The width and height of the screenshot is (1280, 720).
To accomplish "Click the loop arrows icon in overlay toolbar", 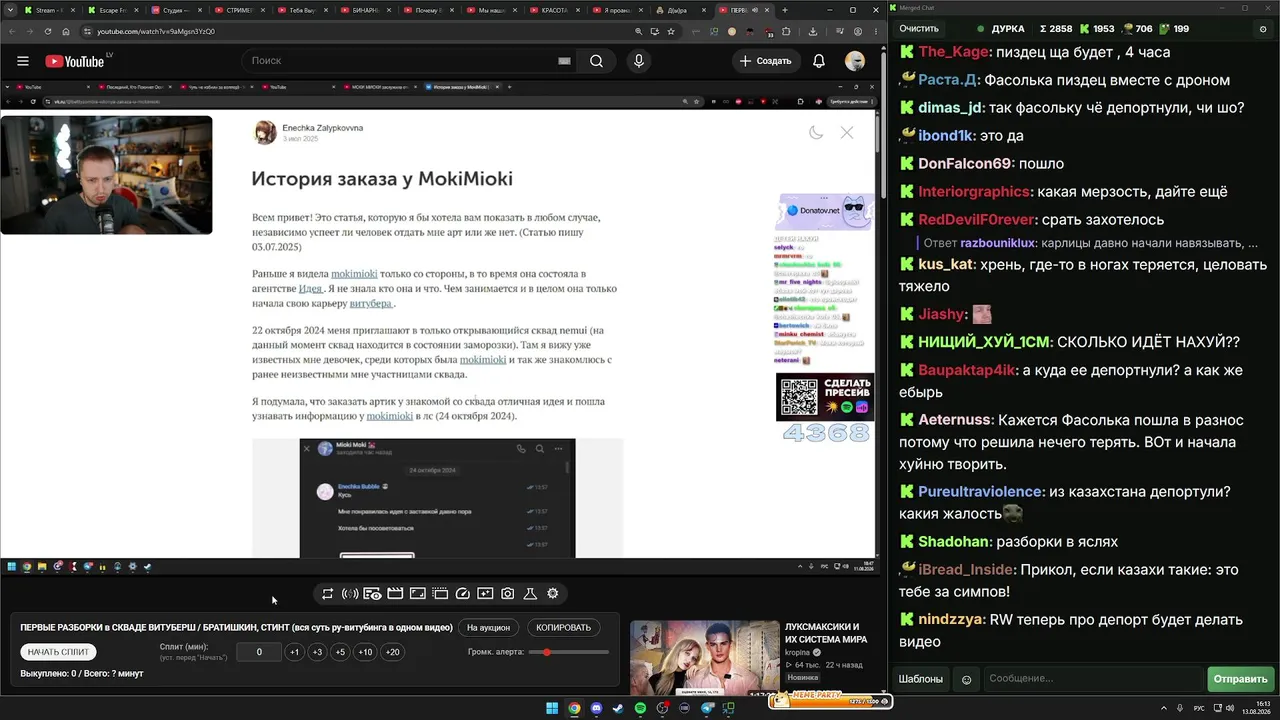I will (327, 594).
